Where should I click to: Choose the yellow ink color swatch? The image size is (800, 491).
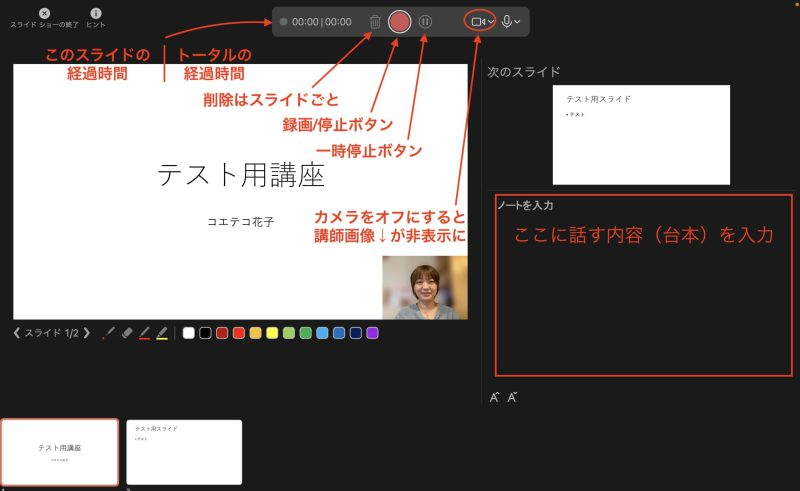pyautogui.click(x=272, y=333)
